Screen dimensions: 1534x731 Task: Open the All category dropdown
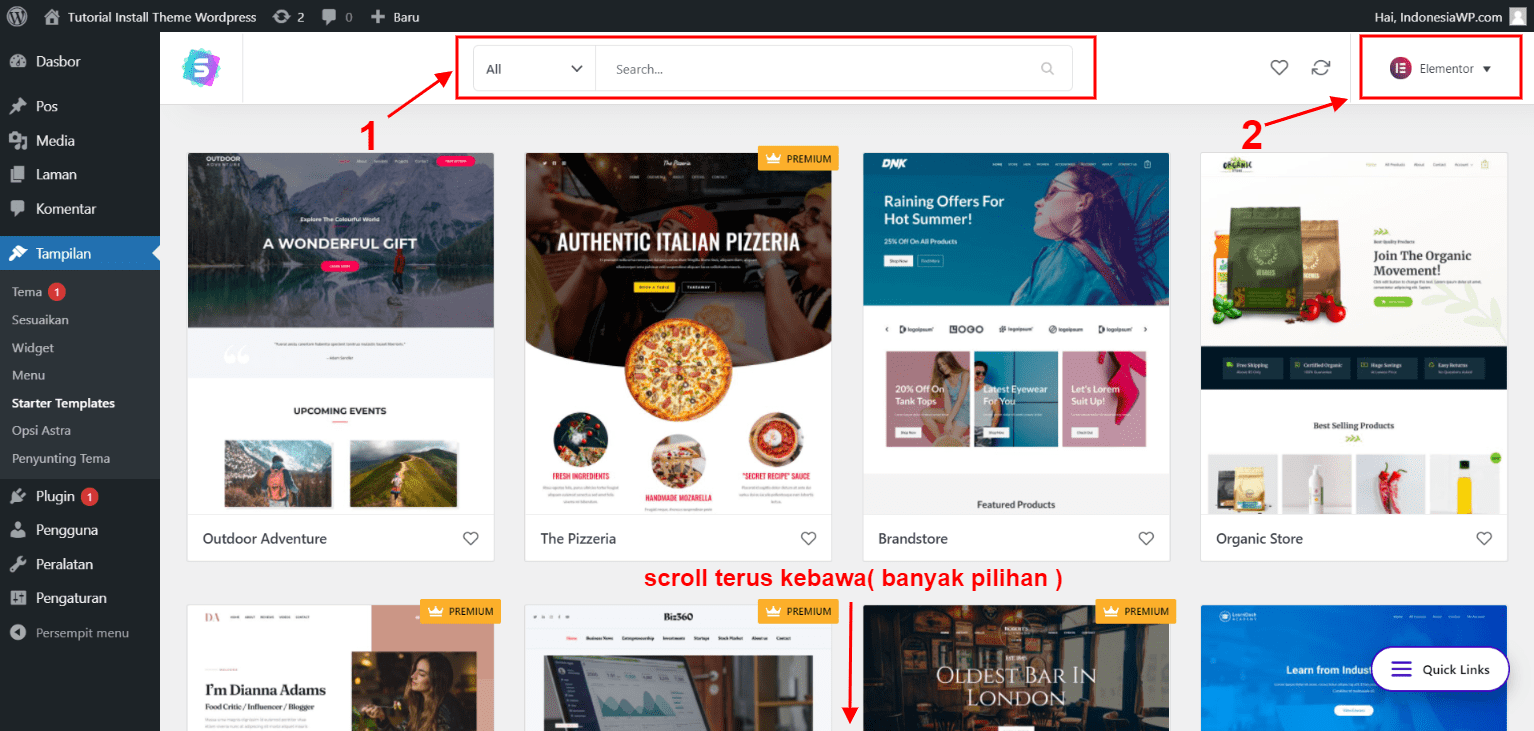click(533, 68)
